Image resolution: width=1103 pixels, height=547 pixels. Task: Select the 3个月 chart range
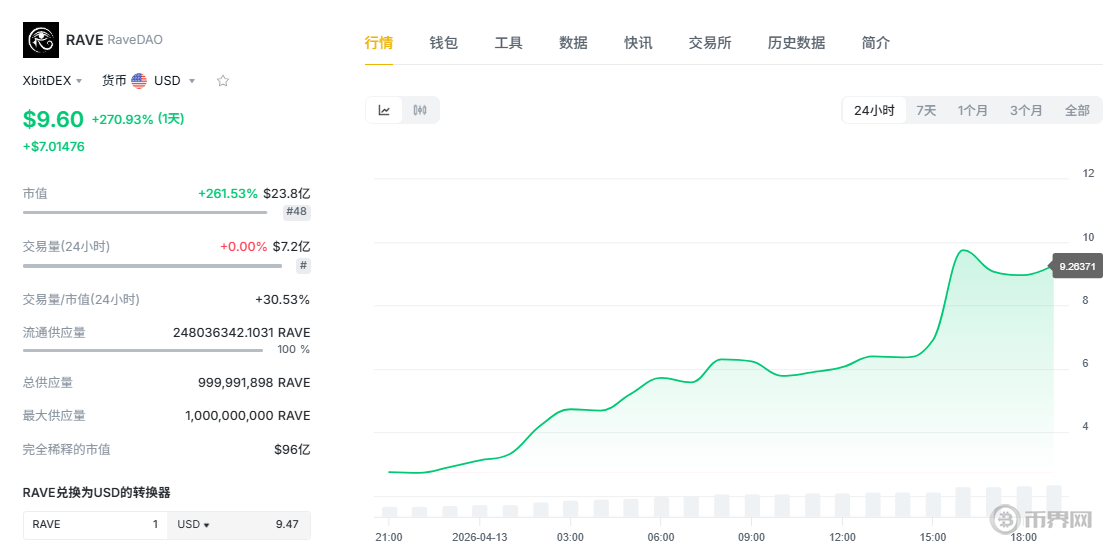tap(1026, 110)
